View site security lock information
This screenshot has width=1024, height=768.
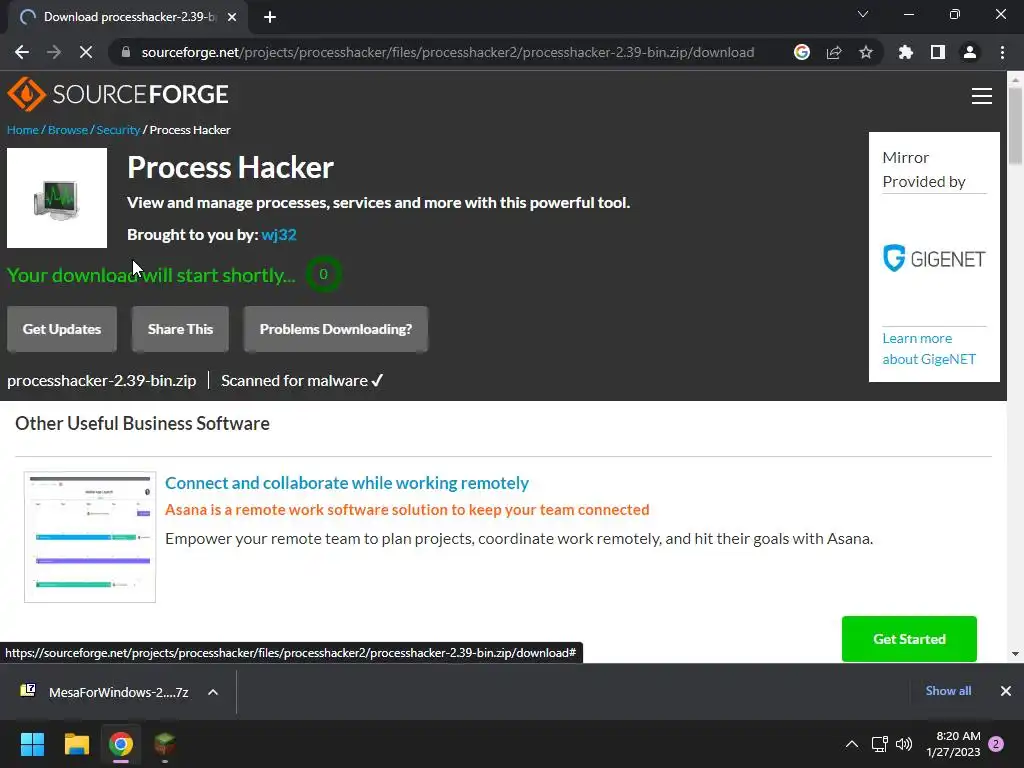coord(125,52)
